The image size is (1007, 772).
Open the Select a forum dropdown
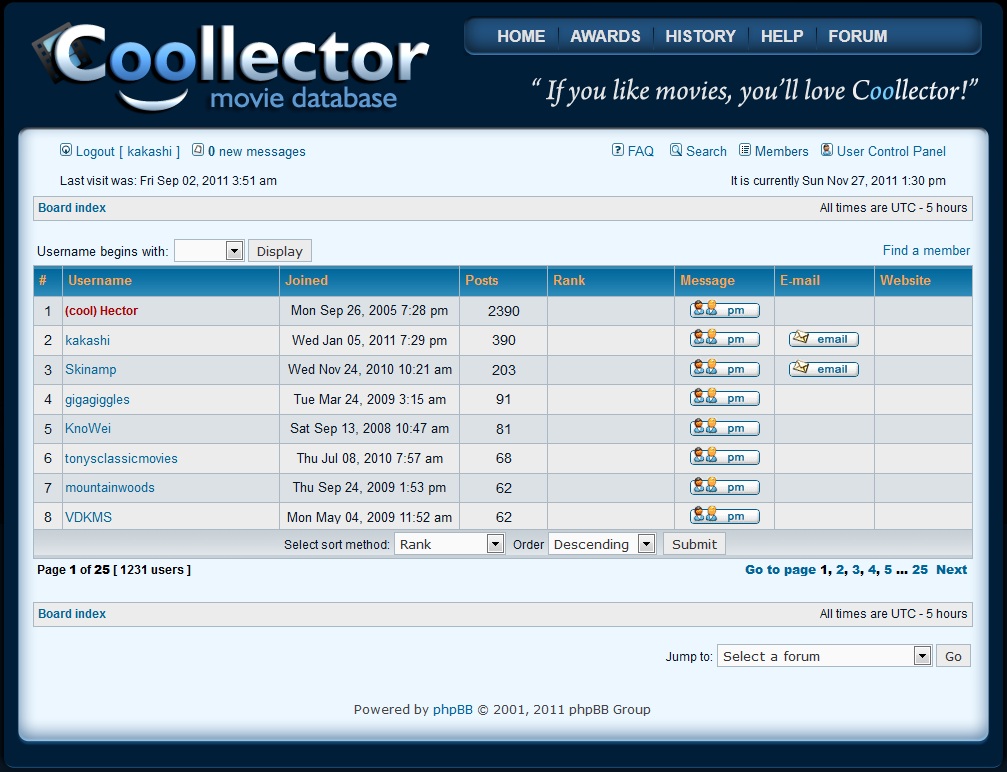click(825, 656)
